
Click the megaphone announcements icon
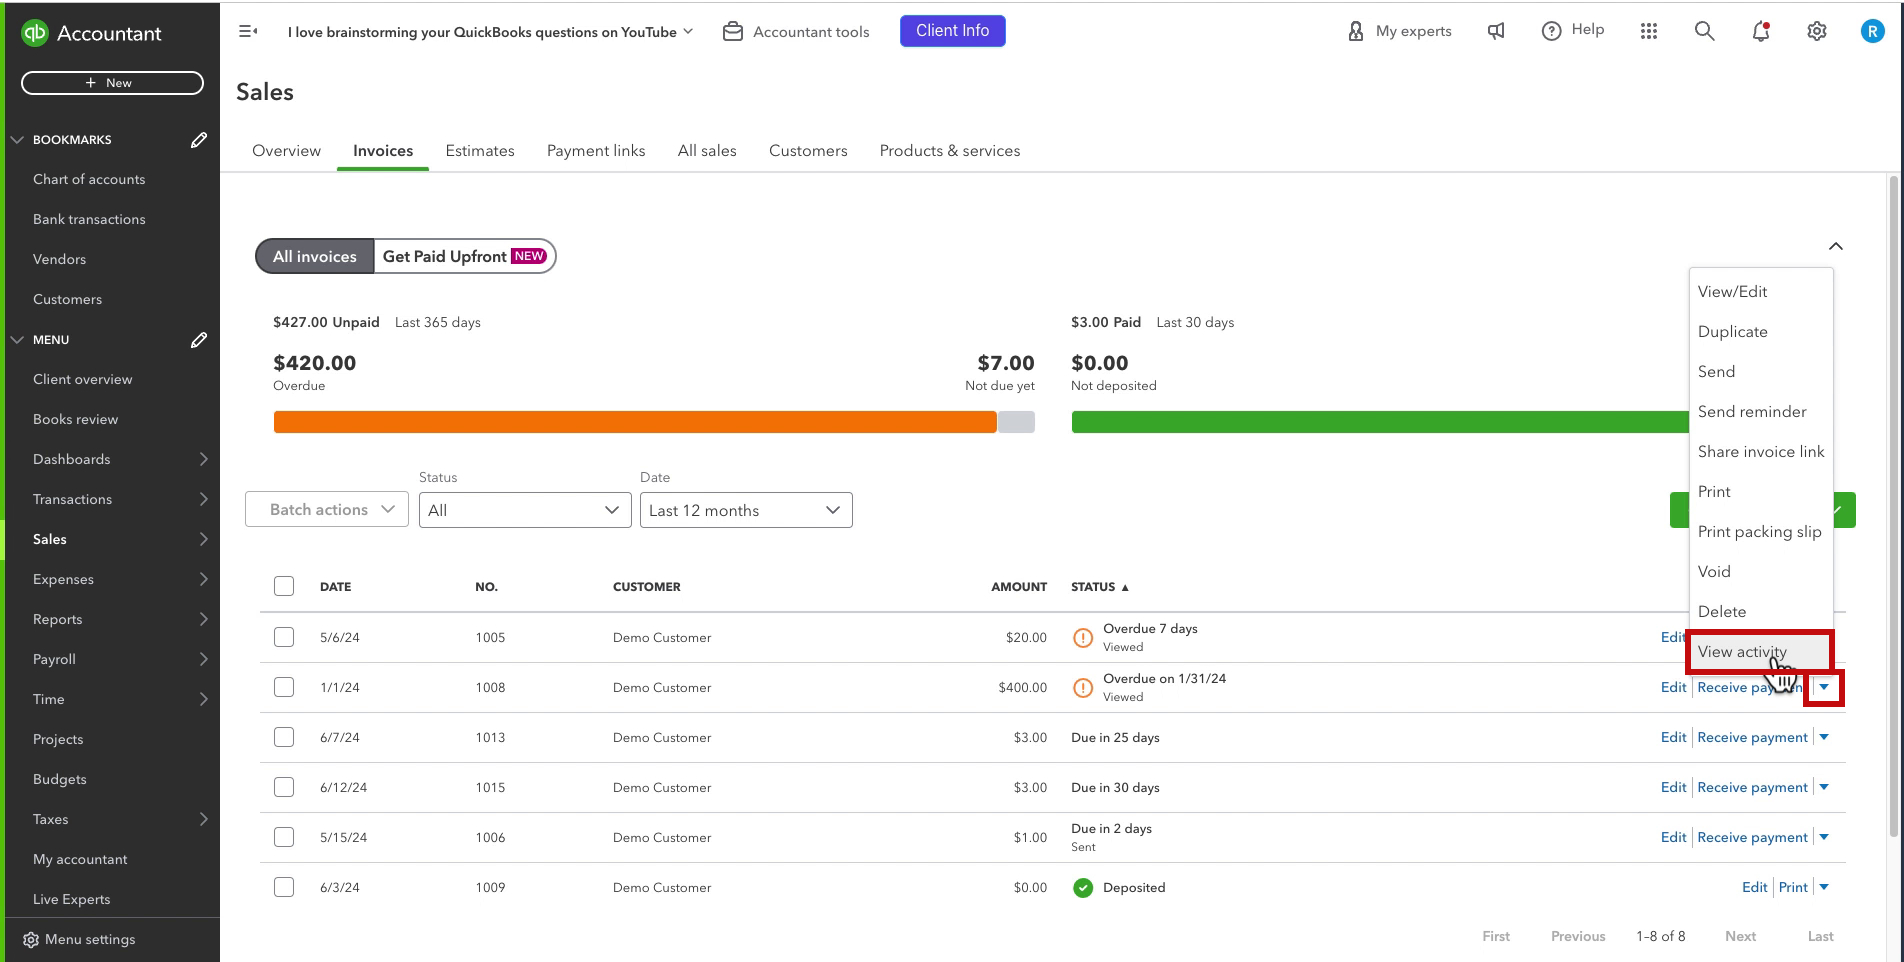[x=1496, y=31]
